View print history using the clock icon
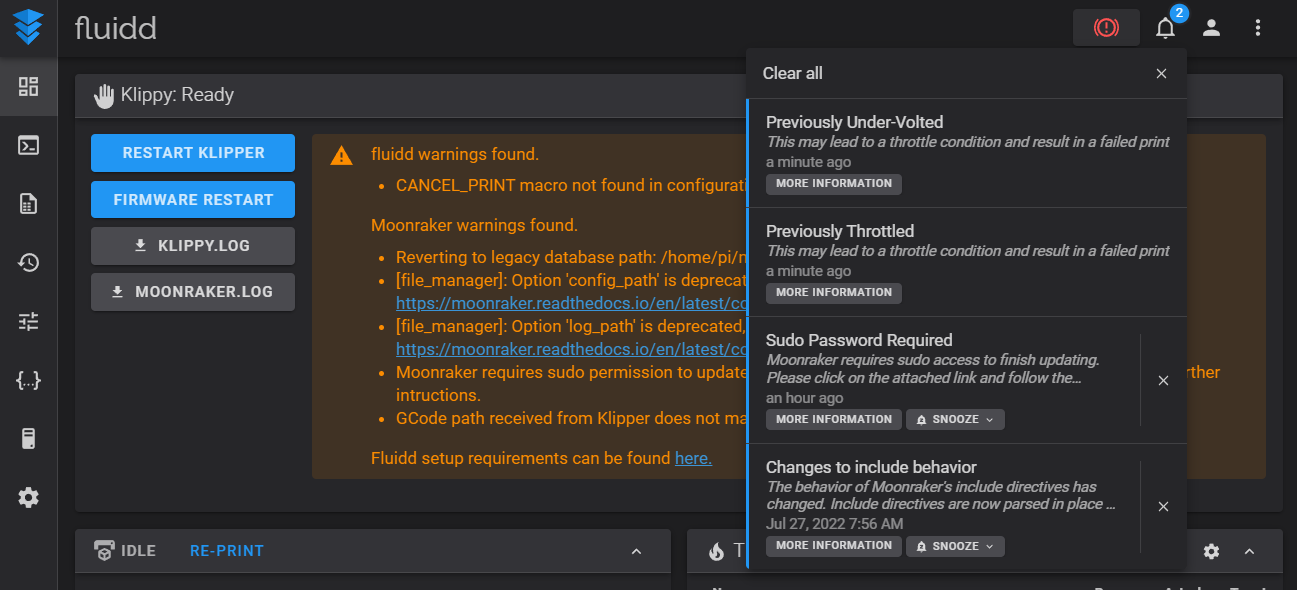 [x=29, y=263]
